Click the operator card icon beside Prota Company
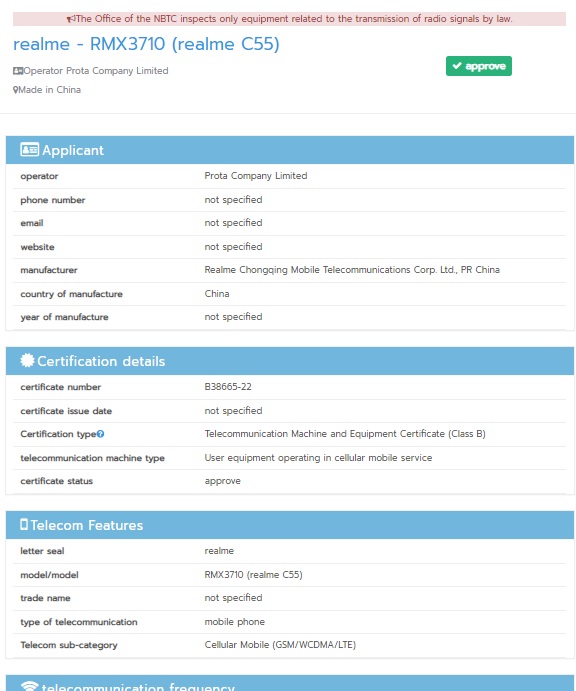Screen dimensions: 576x691 click(x=18, y=71)
